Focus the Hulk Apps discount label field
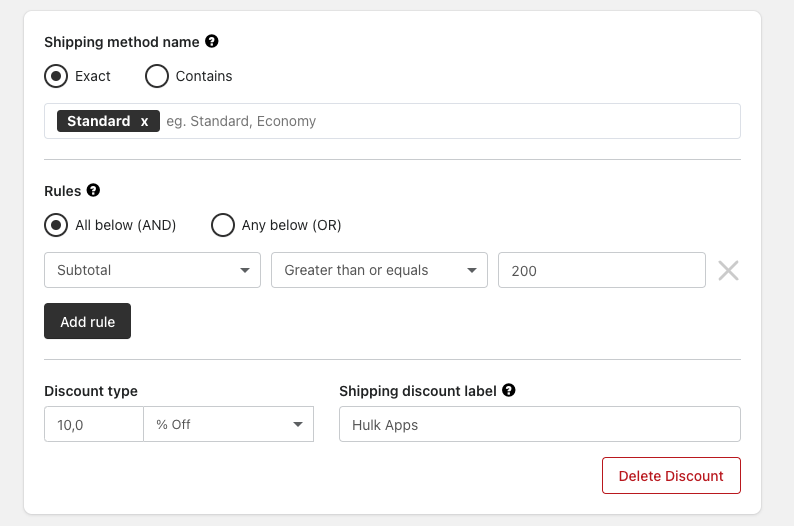Viewport: 794px width, 526px height. click(540, 424)
